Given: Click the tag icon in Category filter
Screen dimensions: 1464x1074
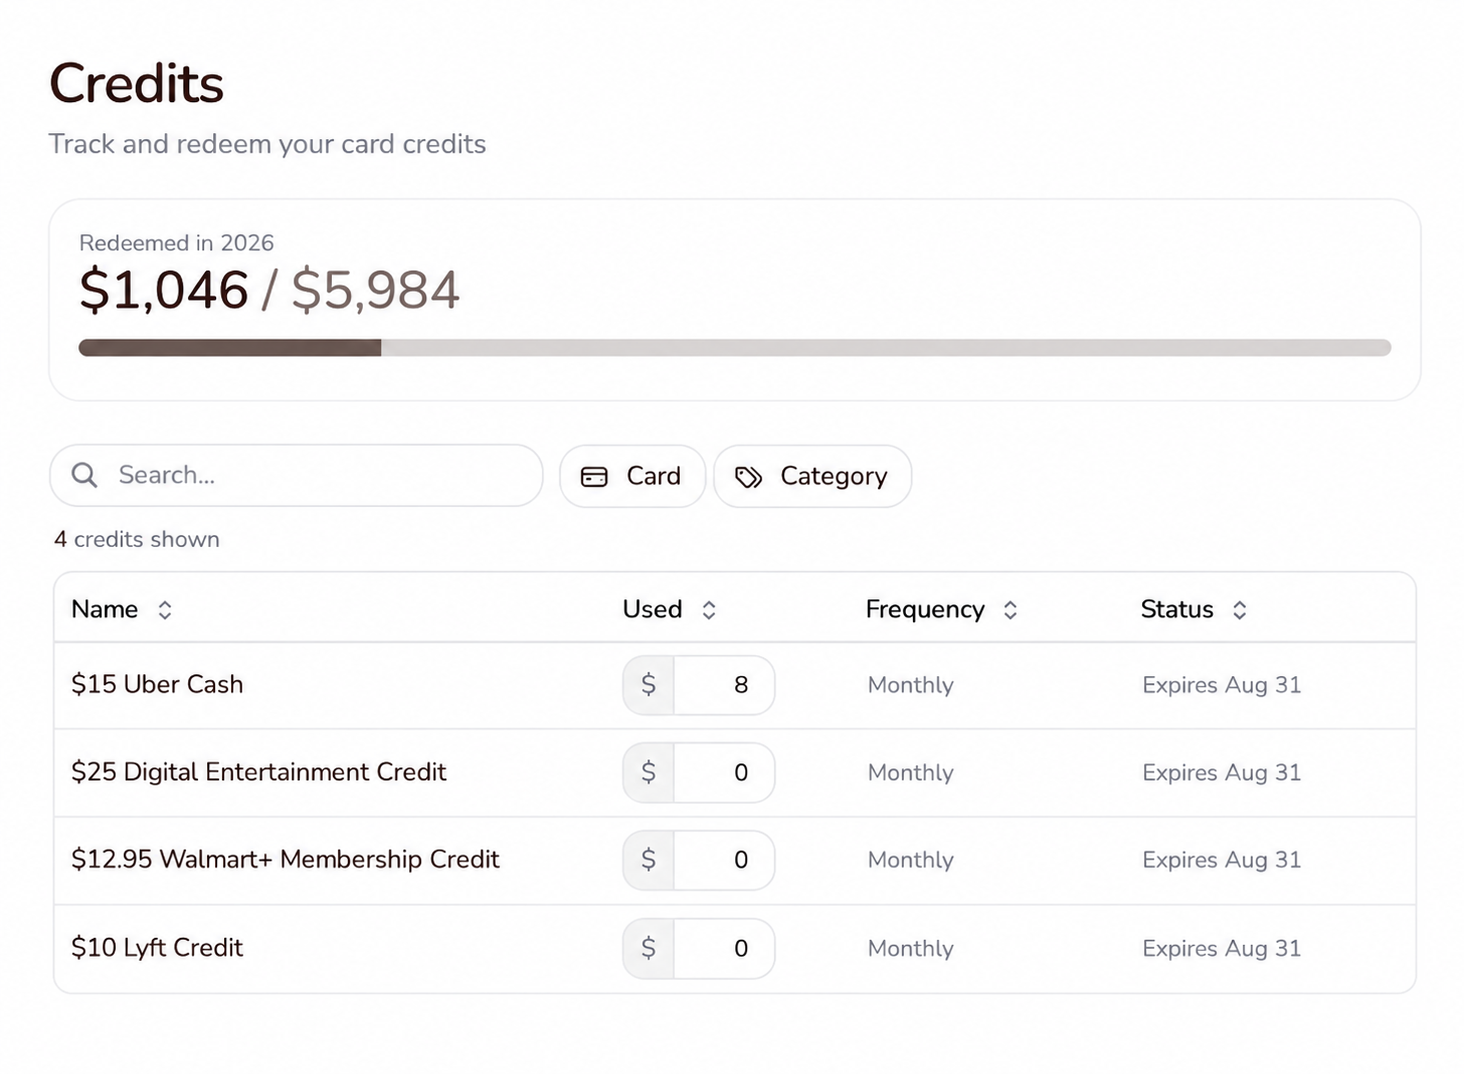Looking at the screenshot, I should (748, 477).
